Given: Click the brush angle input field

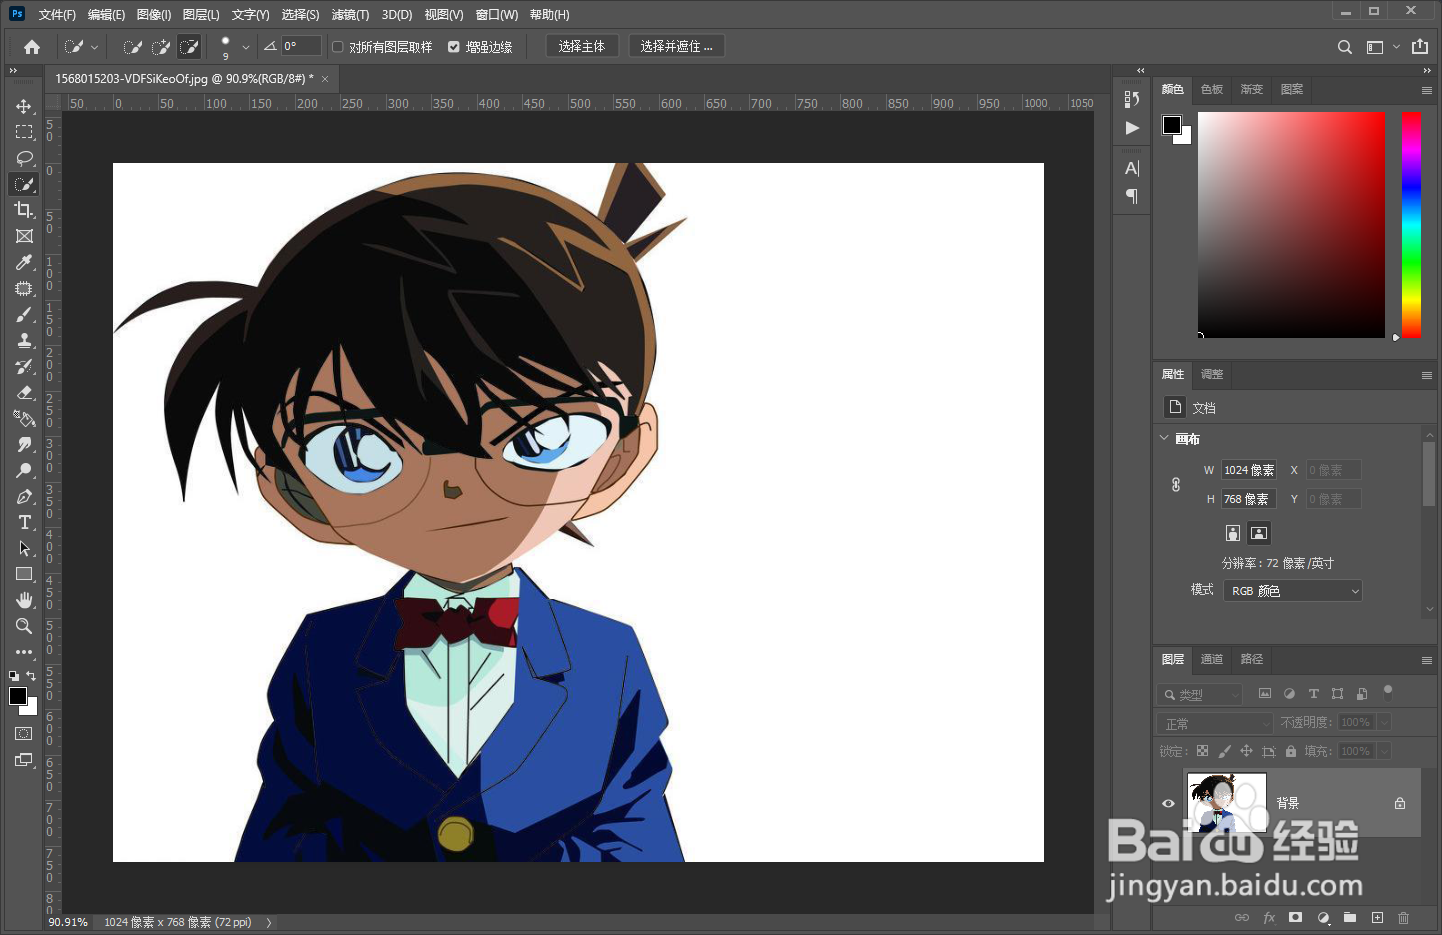Looking at the screenshot, I should [x=301, y=47].
